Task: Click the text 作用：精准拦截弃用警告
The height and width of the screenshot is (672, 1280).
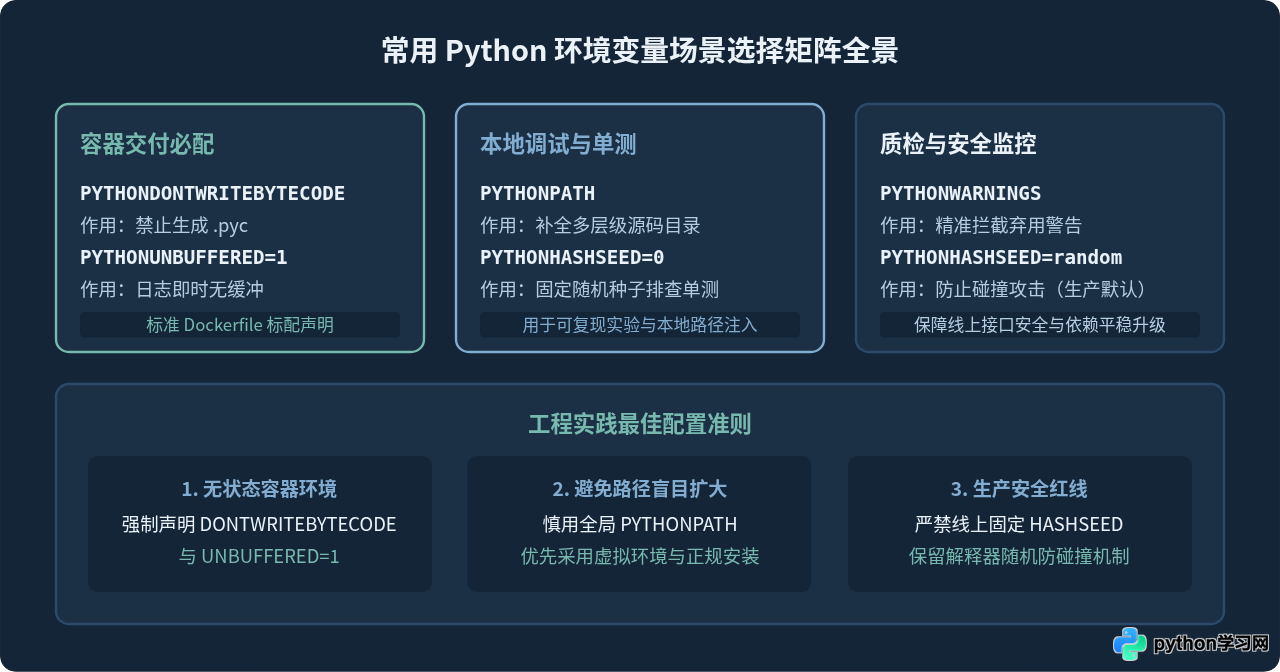Action: [981, 225]
